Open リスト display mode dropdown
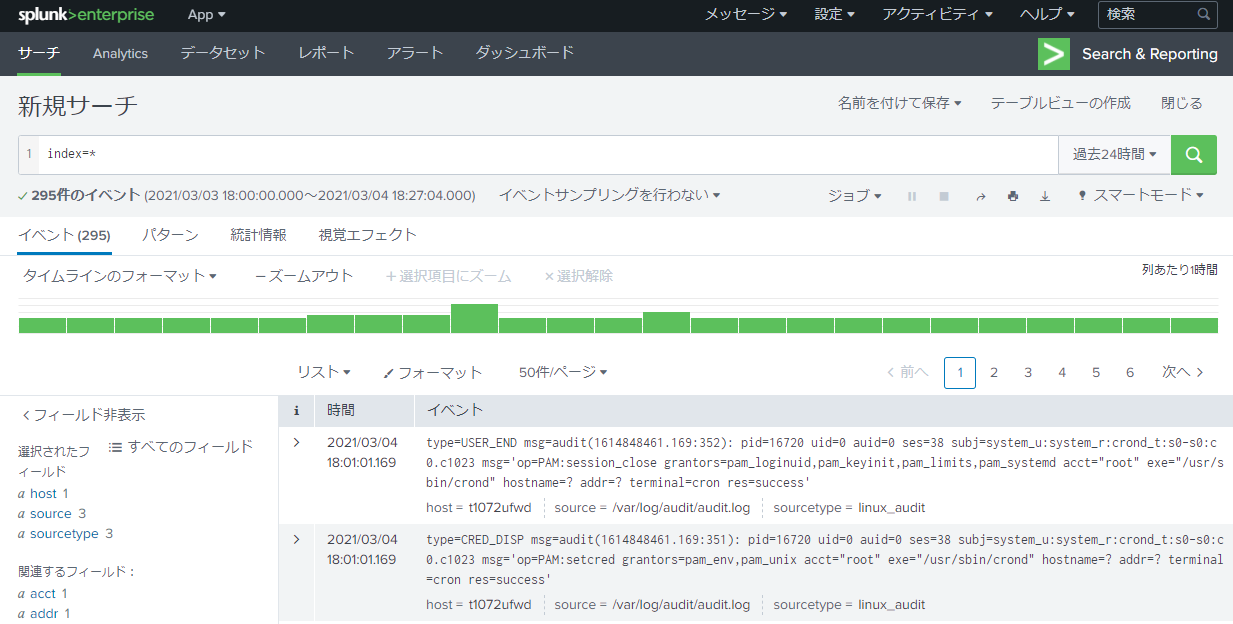The width and height of the screenshot is (1233, 624). (324, 372)
